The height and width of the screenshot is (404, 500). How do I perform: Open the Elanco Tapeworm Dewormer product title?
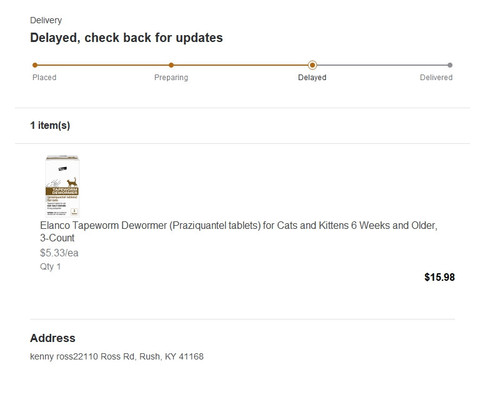pyautogui.click(x=239, y=231)
